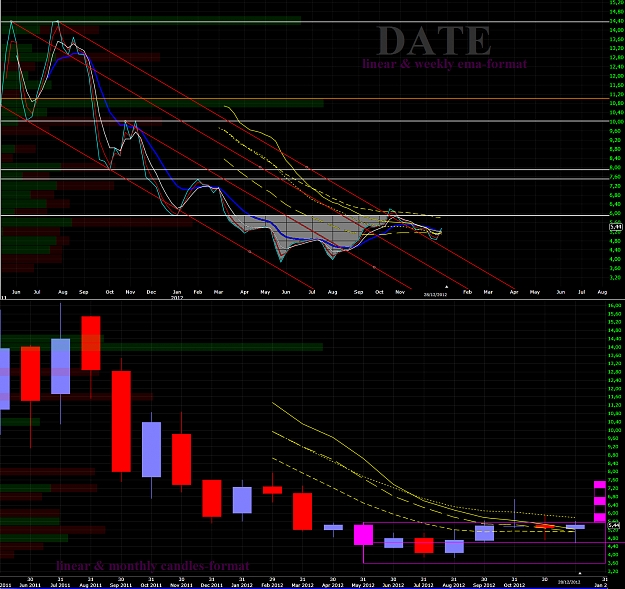This screenshot has width=625, height=589.
Task: Click the 'Jan 2012' label on weekly time axis
Action: click(177, 294)
